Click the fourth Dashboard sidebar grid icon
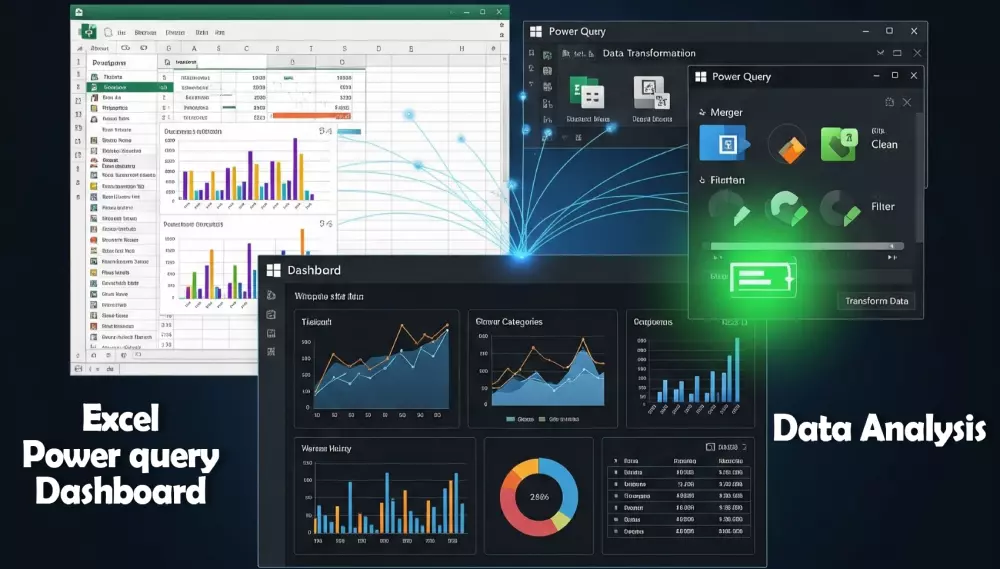The height and width of the screenshot is (569, 1000). tap(271, 351)
